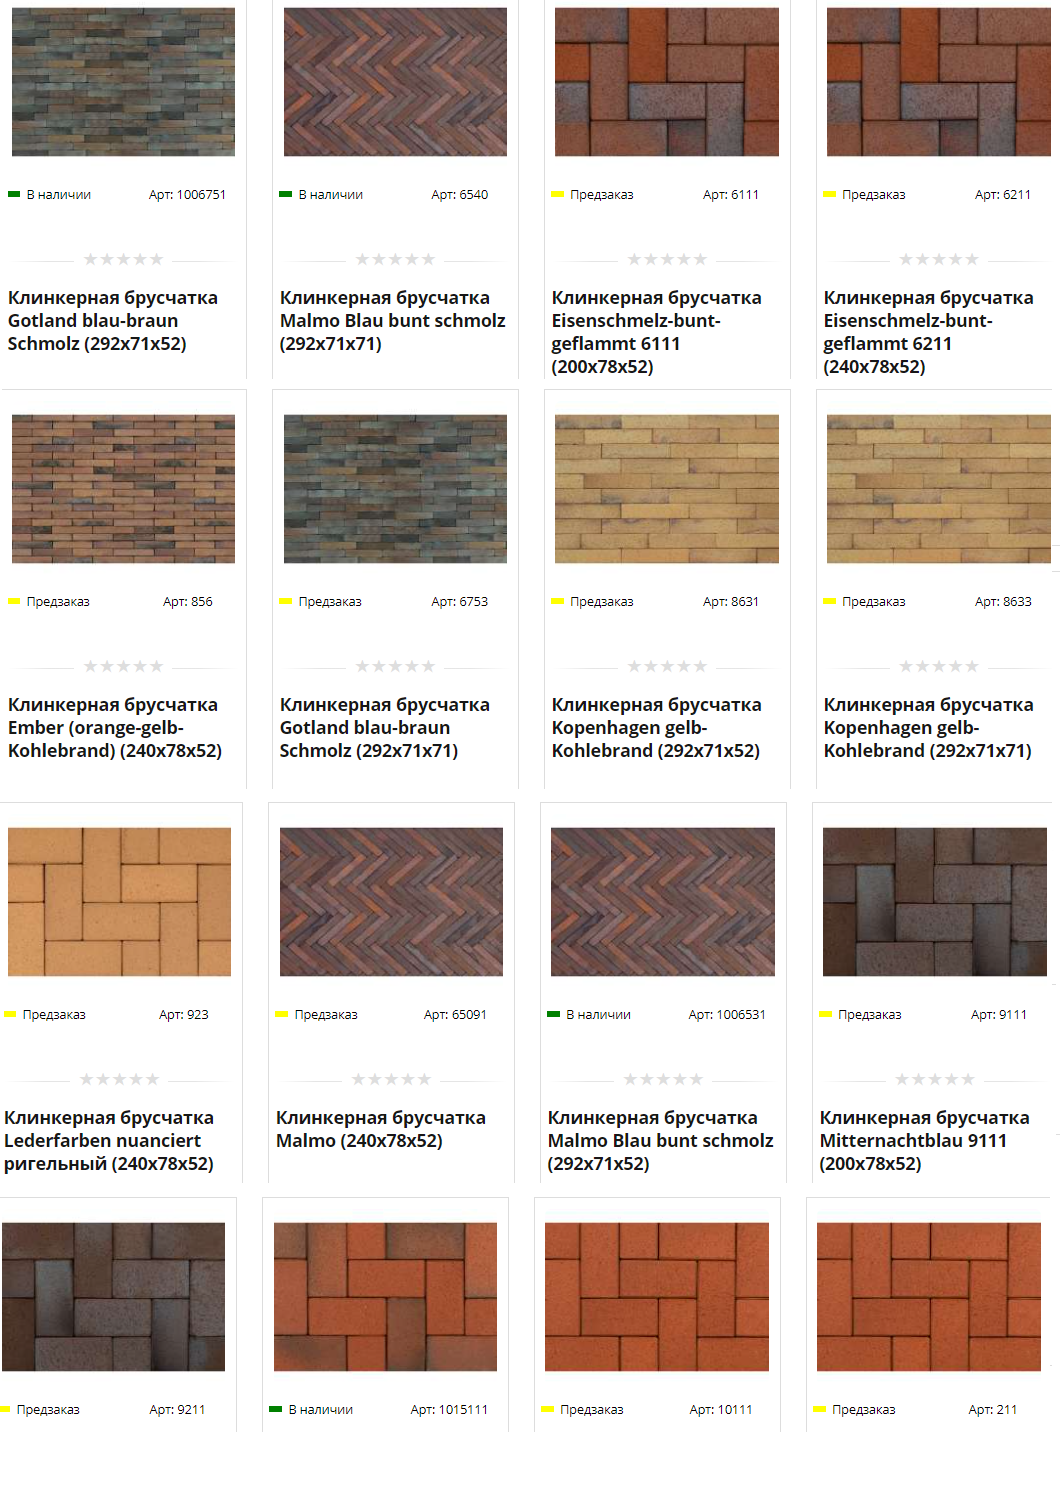Open Mitternachtblau 9111 (200x78x52) product title
This screenshot has height=1492, width=1060.
(924, 1140)
